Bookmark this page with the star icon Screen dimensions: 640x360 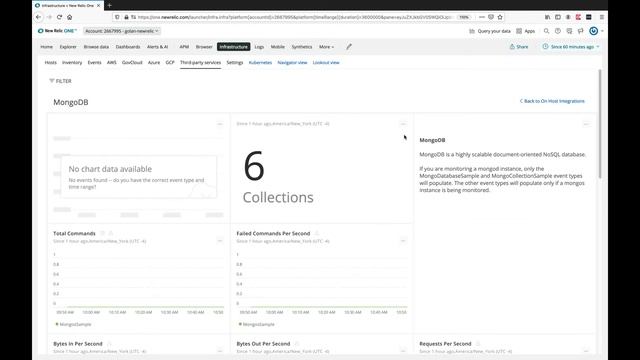click(x=500, y=17)
